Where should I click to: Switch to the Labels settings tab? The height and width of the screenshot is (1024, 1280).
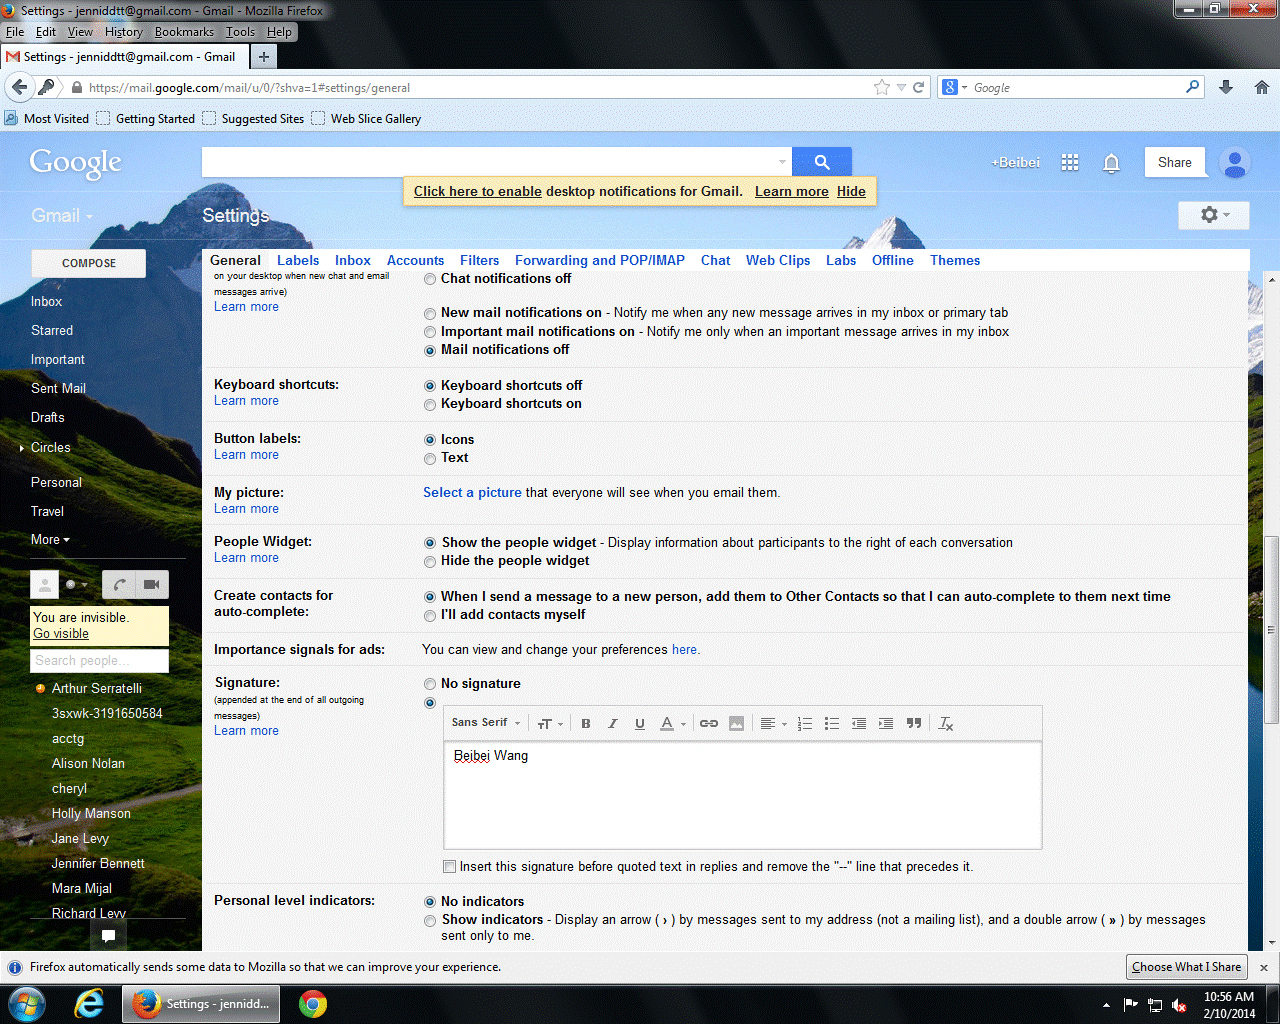(x=298, y=260)
